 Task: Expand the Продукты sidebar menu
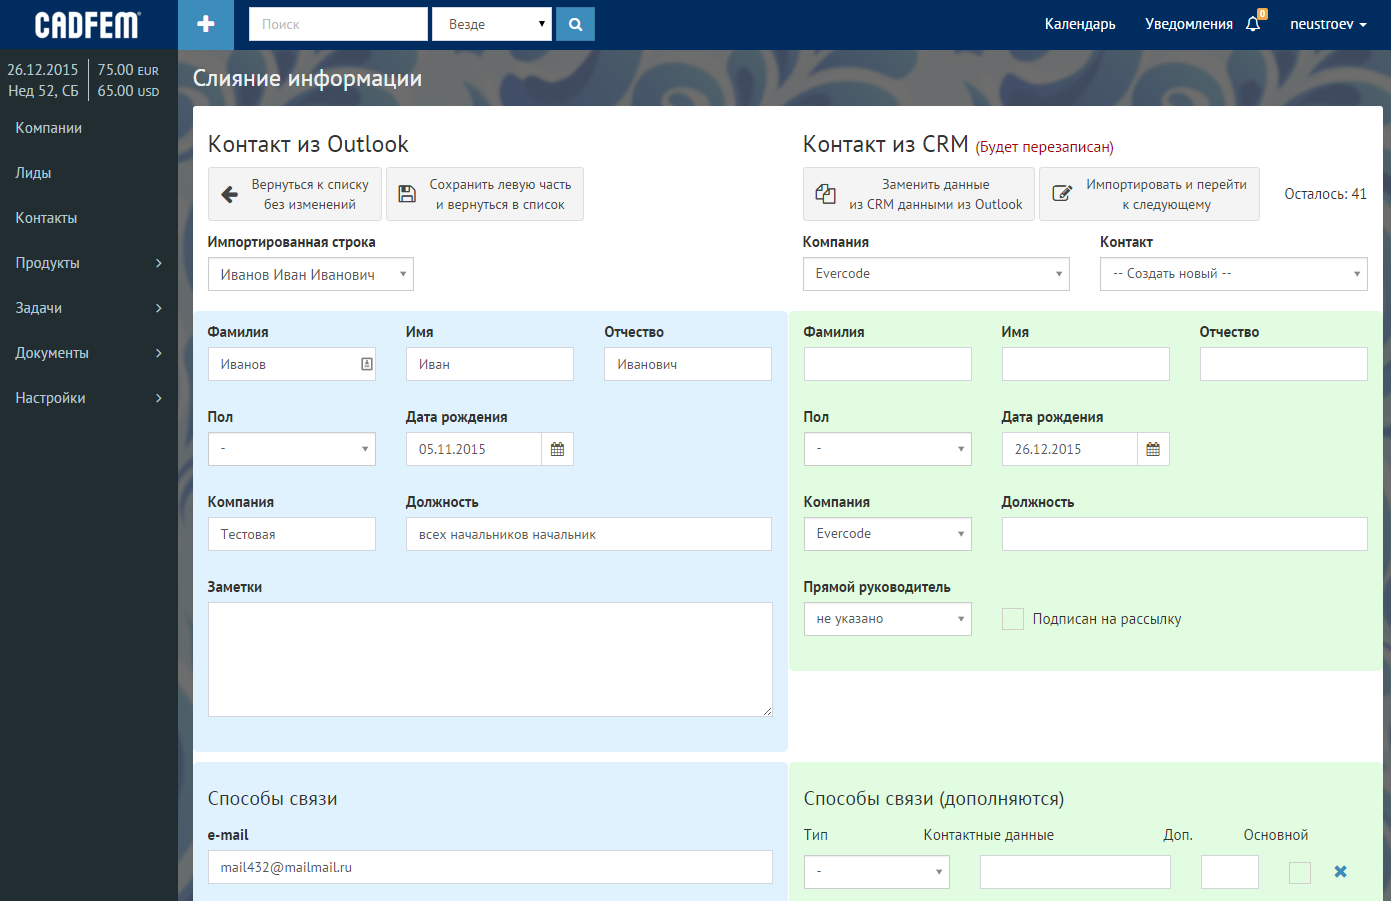(x=88, y=263)
